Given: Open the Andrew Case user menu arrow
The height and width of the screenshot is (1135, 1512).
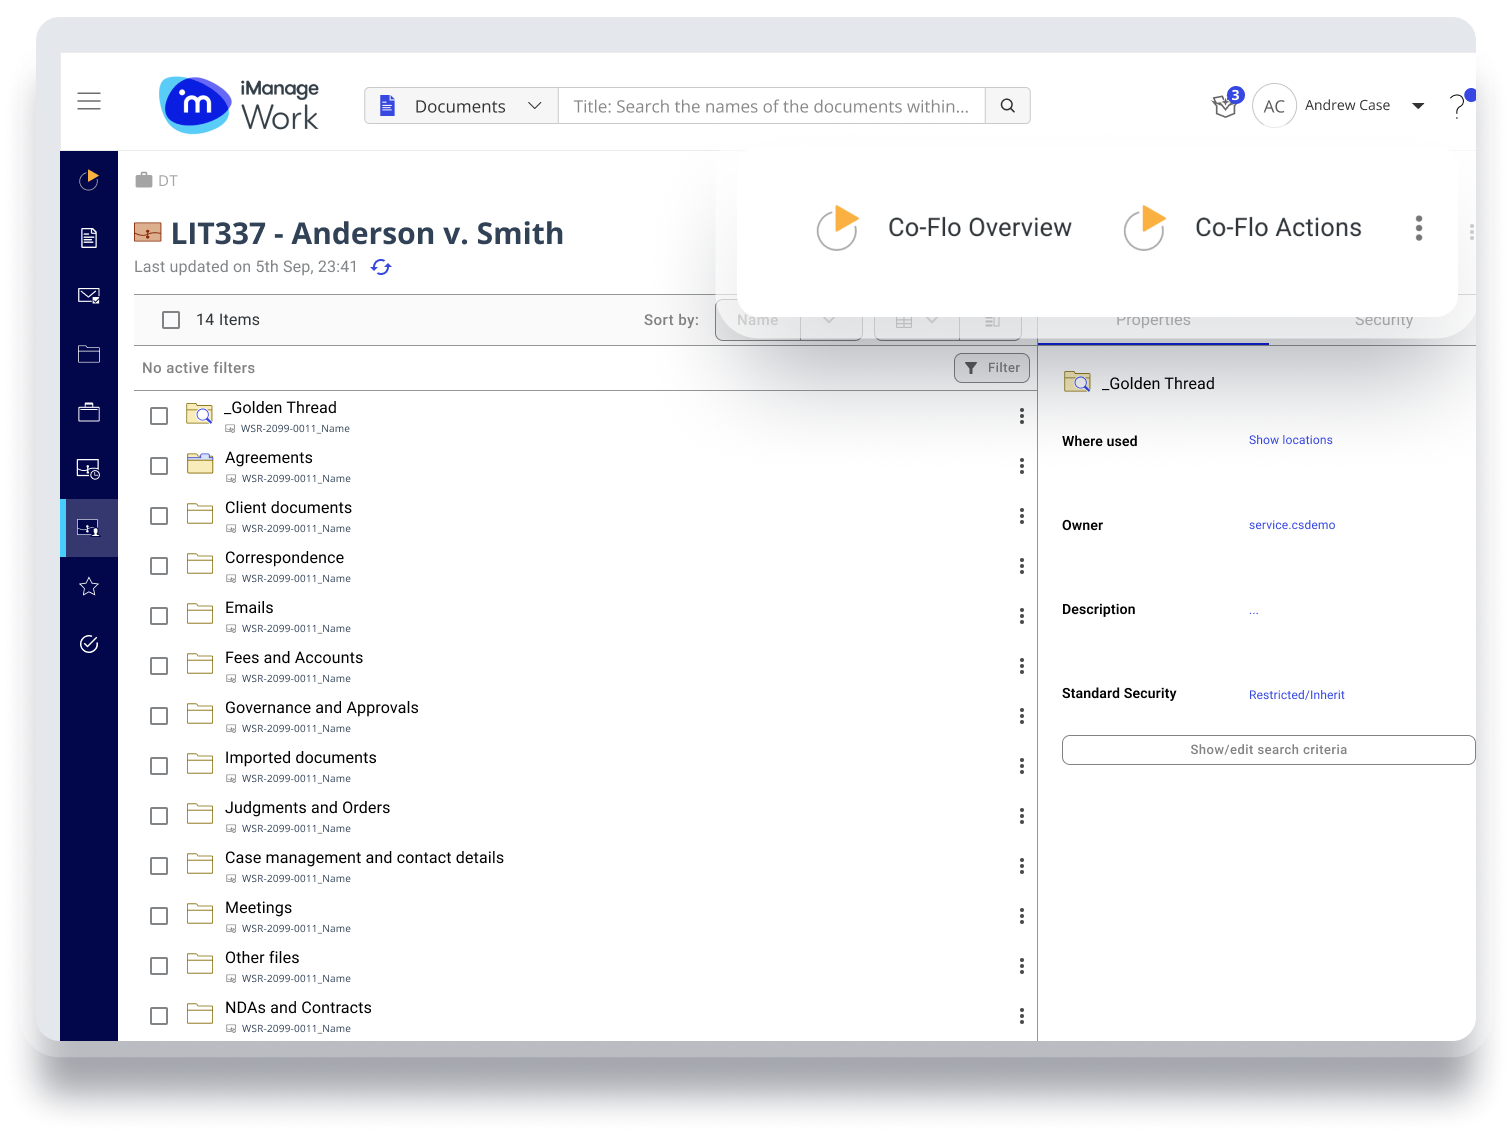Looking at the screenshot, I should pyautogui.click(x=1417, y=106).
